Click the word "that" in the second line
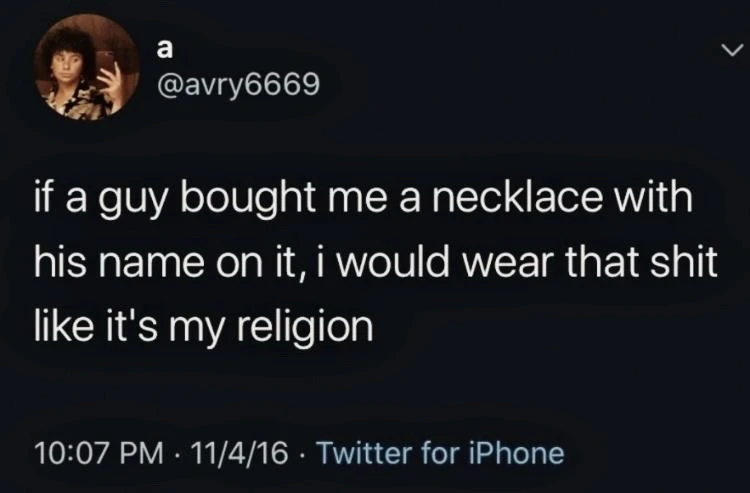Screen dimensions: 750x493 tap(602, 263)
